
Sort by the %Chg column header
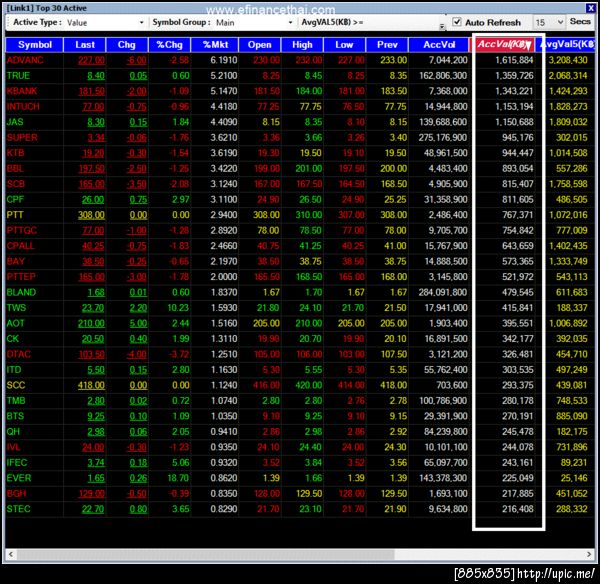tap(169, 45)
